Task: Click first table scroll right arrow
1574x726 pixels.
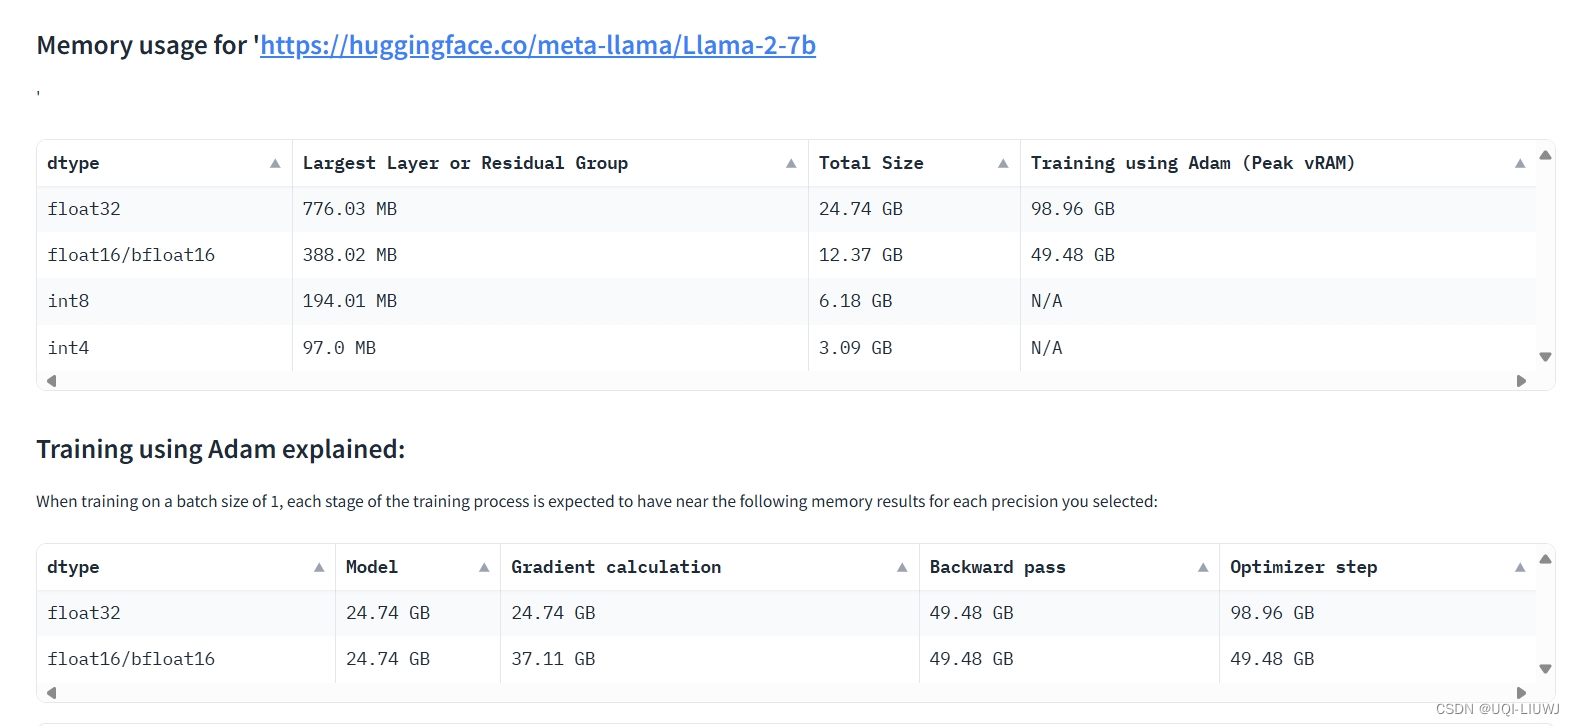Action: [1521, 381]
